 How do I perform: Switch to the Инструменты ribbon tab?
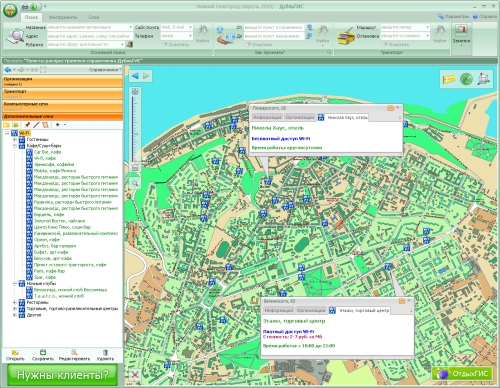coord(63,17)
